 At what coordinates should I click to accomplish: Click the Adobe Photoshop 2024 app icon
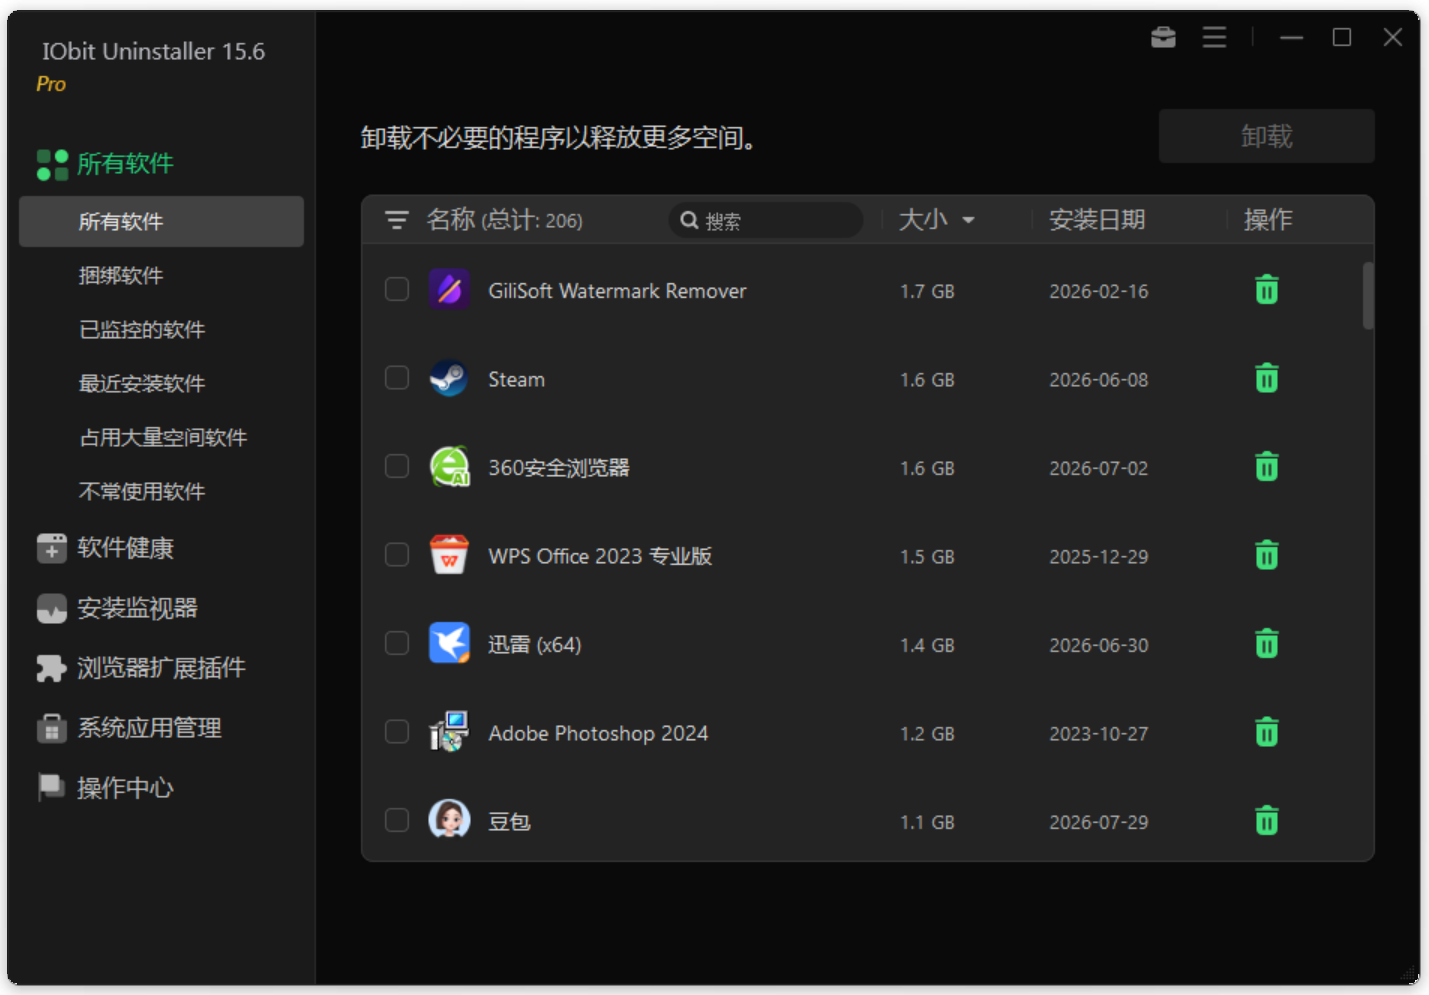449,732
